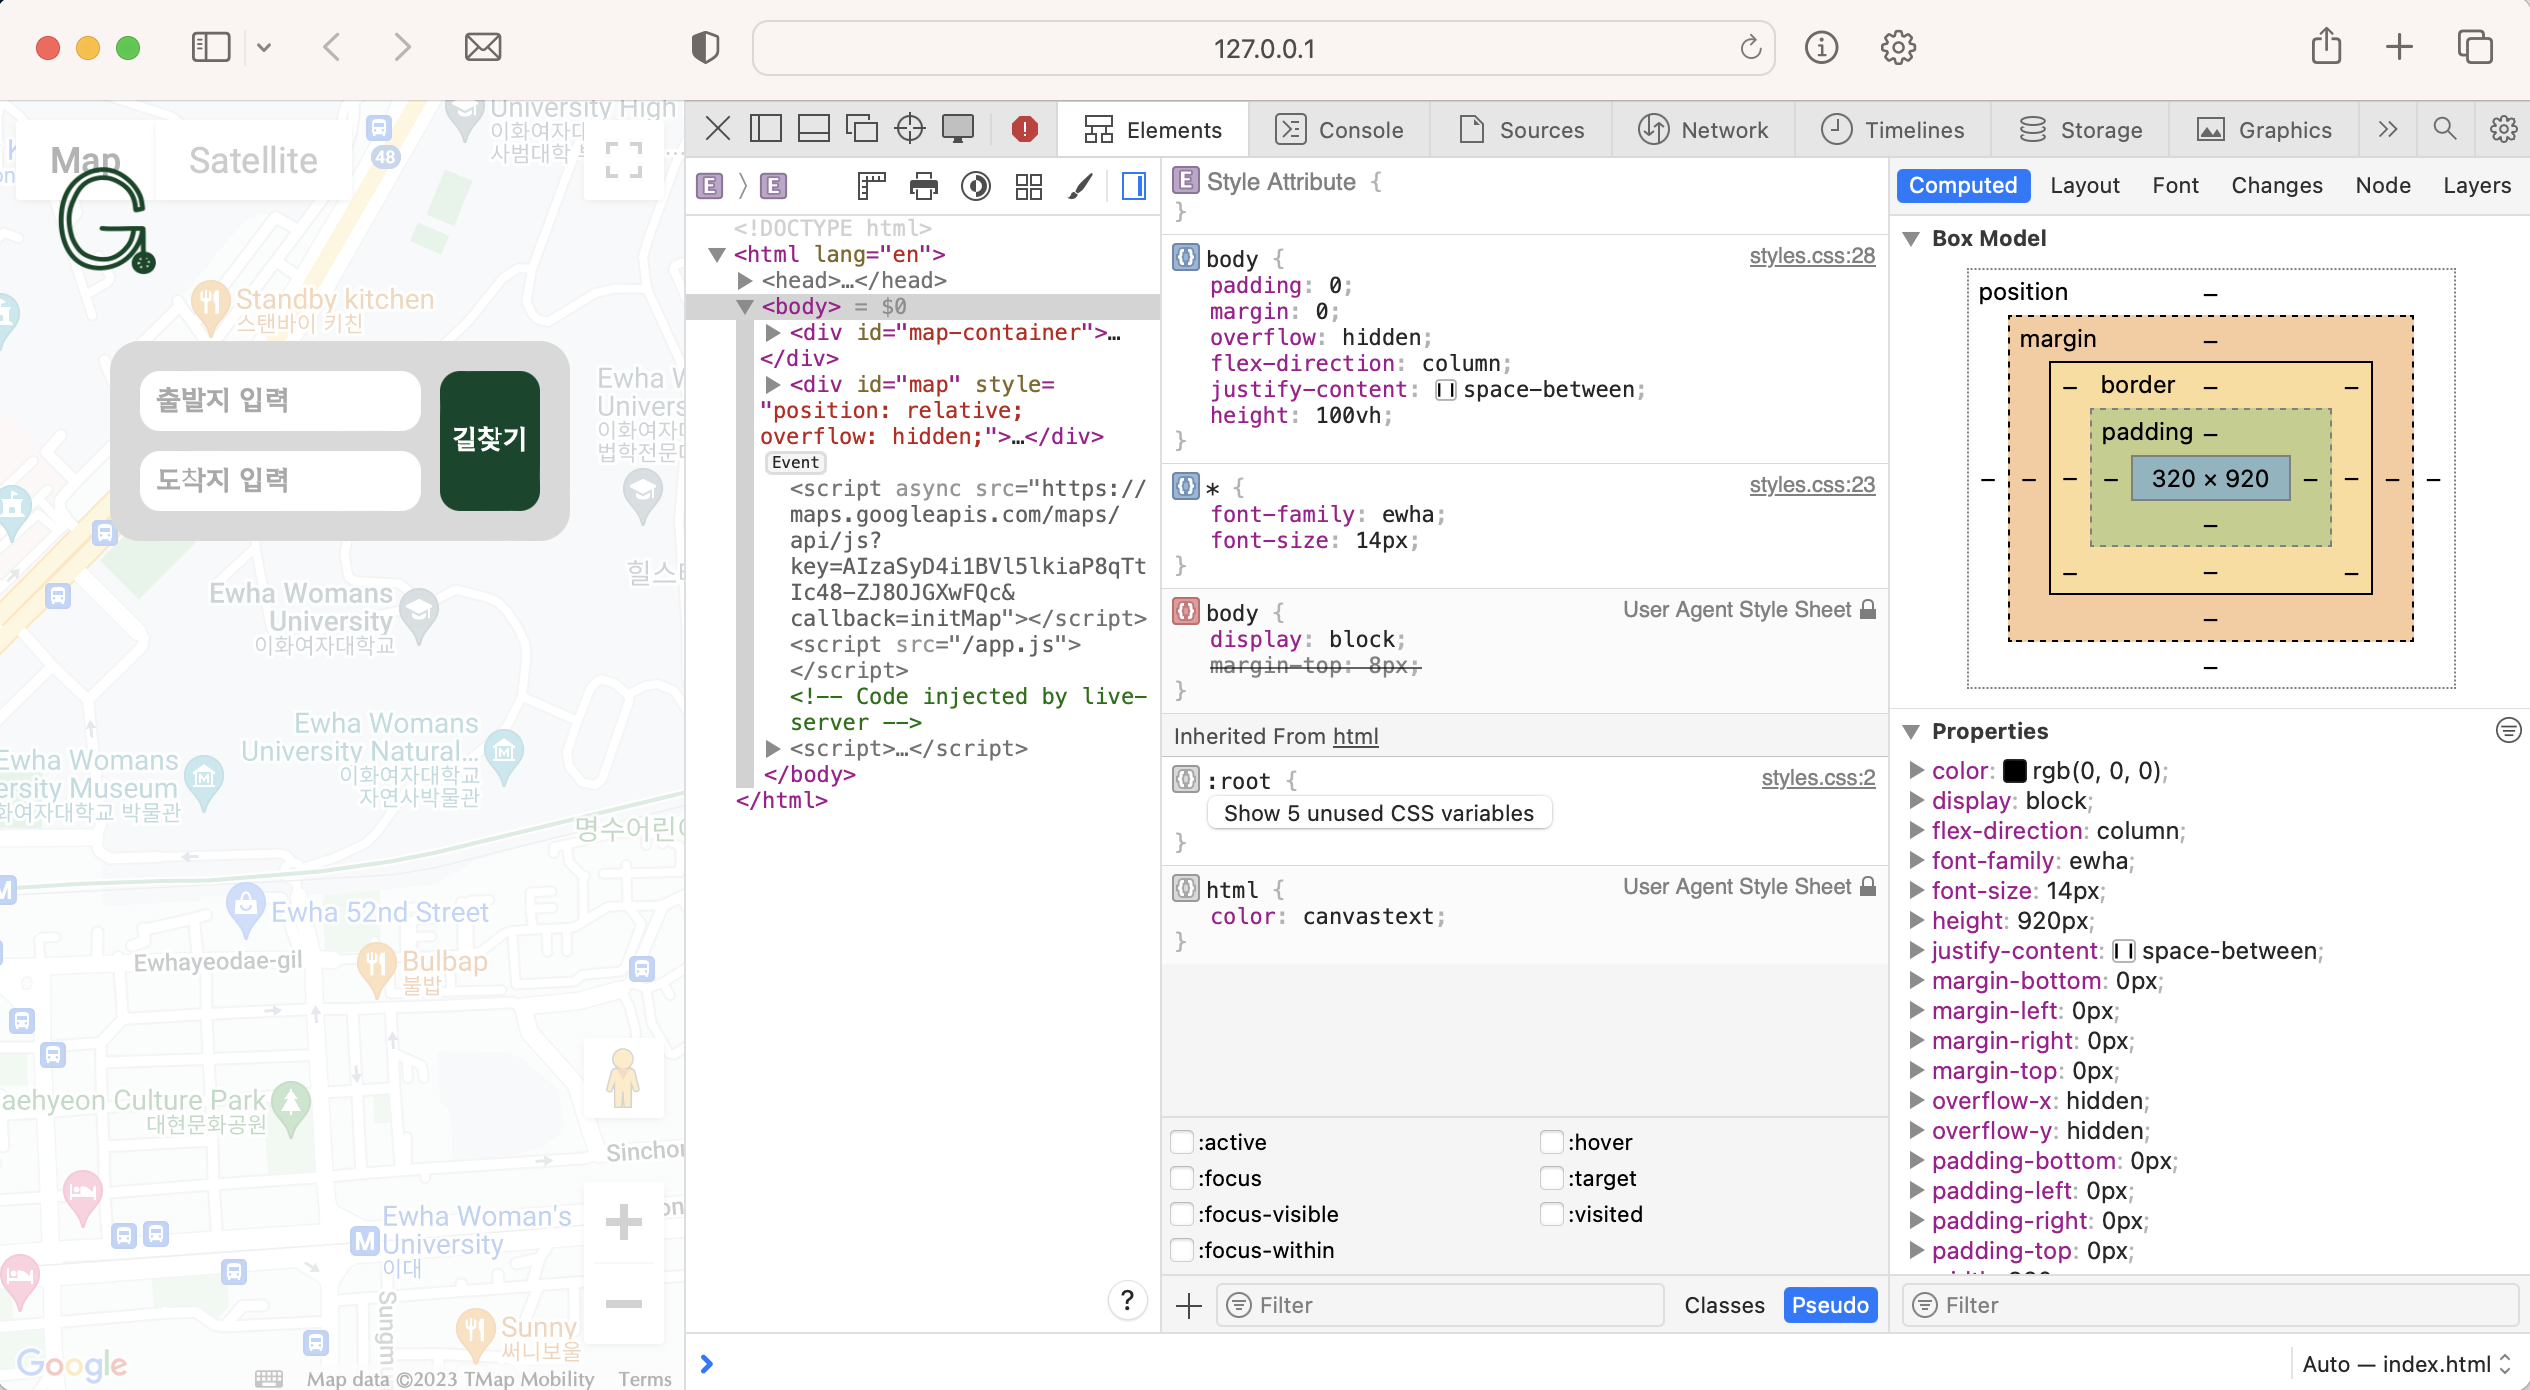Image resolution: width=2530 pixels, height=1390 pixels.
Task: Open the inspector search magnifier
Action: (2444, 129)
